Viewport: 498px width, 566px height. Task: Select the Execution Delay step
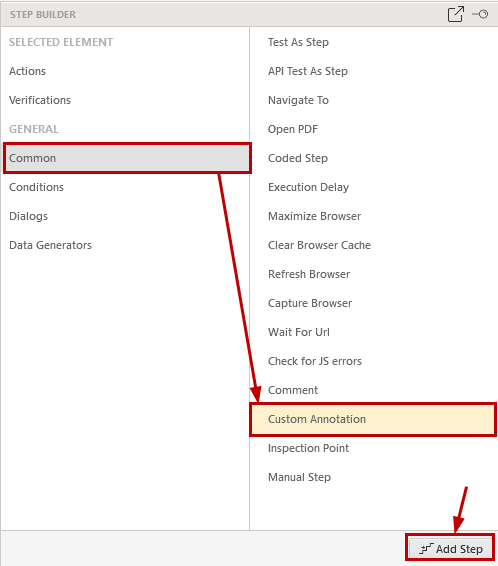(x=309, y=187)
